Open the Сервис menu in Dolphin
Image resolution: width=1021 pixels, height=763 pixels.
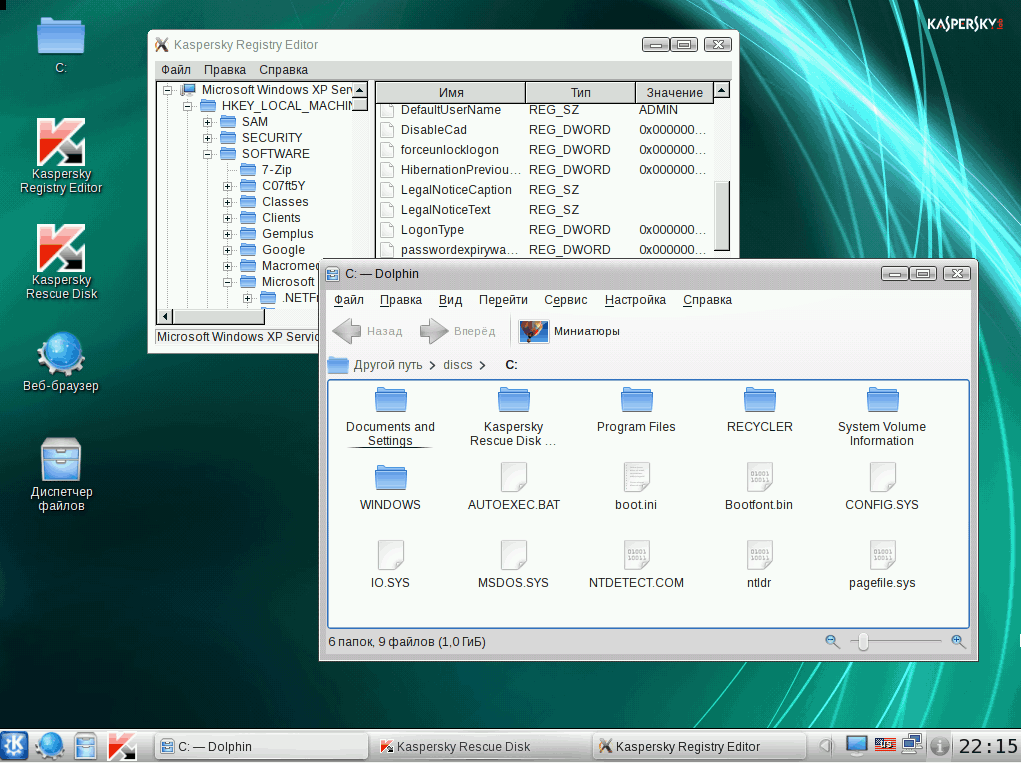point(565,300)
